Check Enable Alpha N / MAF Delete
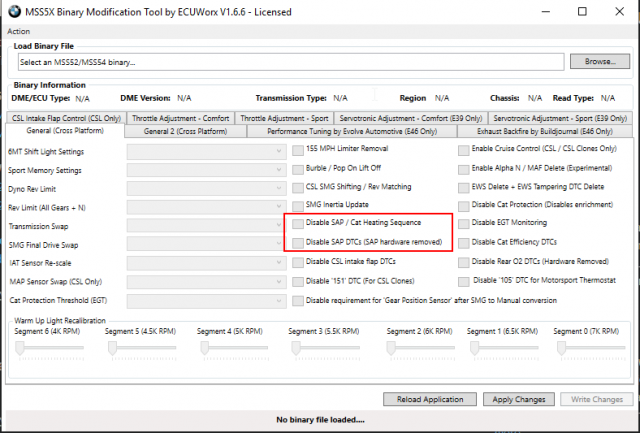Viewport: 640px width, 433px height. point(464,169)
